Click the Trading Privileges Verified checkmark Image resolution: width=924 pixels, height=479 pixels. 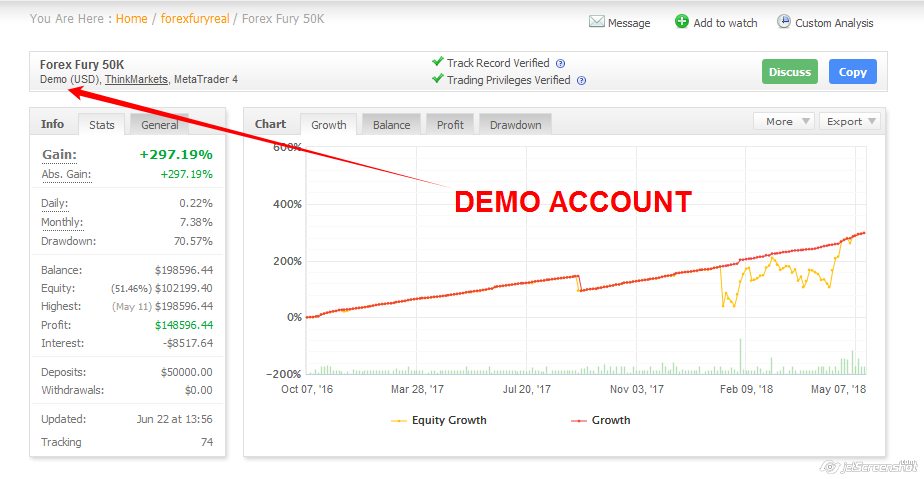(437, 79)
